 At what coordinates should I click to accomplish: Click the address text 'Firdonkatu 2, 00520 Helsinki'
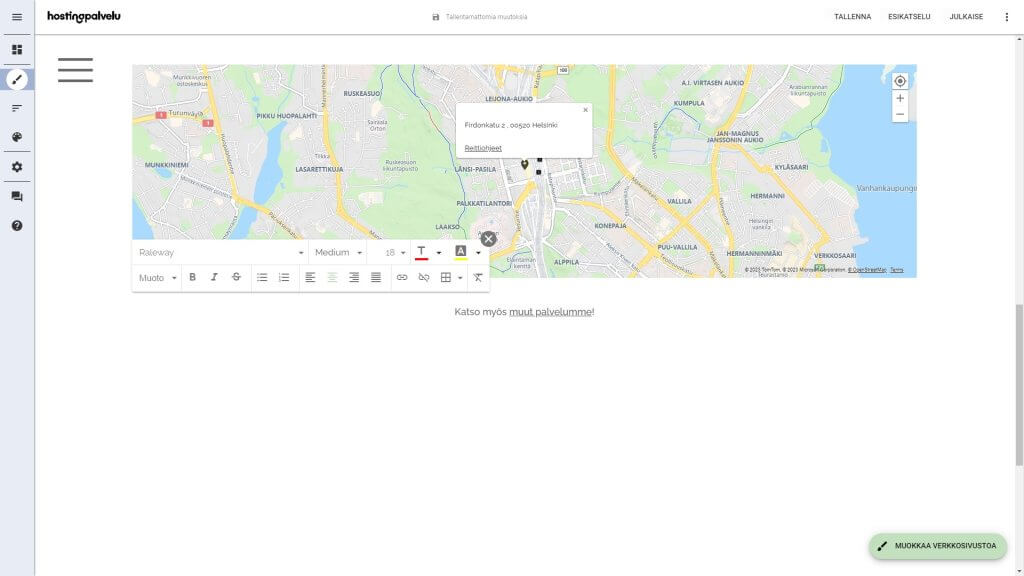[x=511, y=125]
